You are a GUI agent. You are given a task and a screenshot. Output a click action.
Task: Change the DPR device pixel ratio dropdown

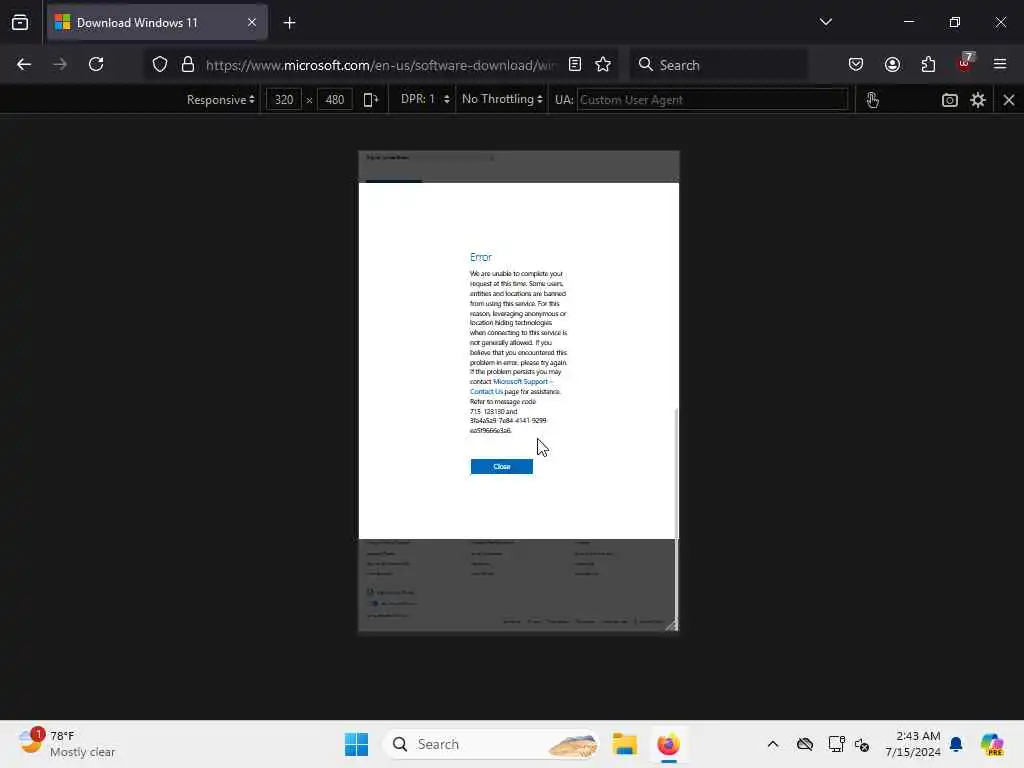pyautogui.click(x=424, y=99)
